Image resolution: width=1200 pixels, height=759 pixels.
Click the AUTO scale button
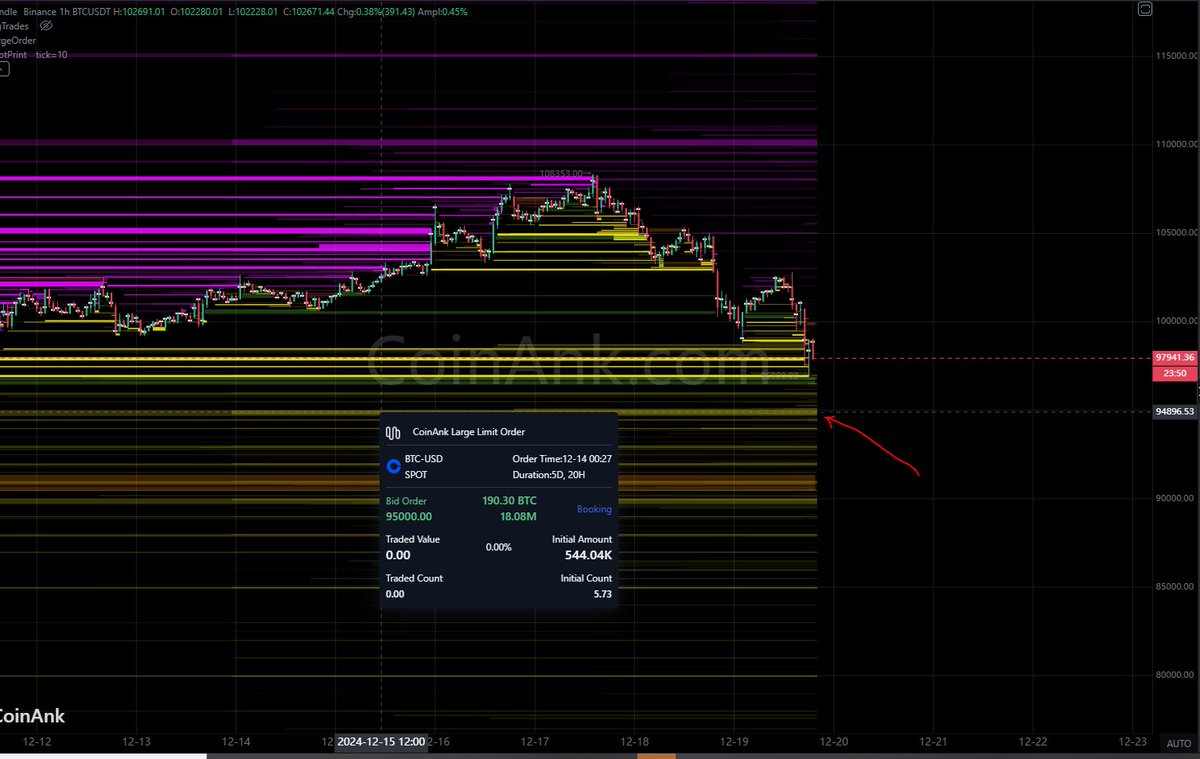coord(1178,743)
